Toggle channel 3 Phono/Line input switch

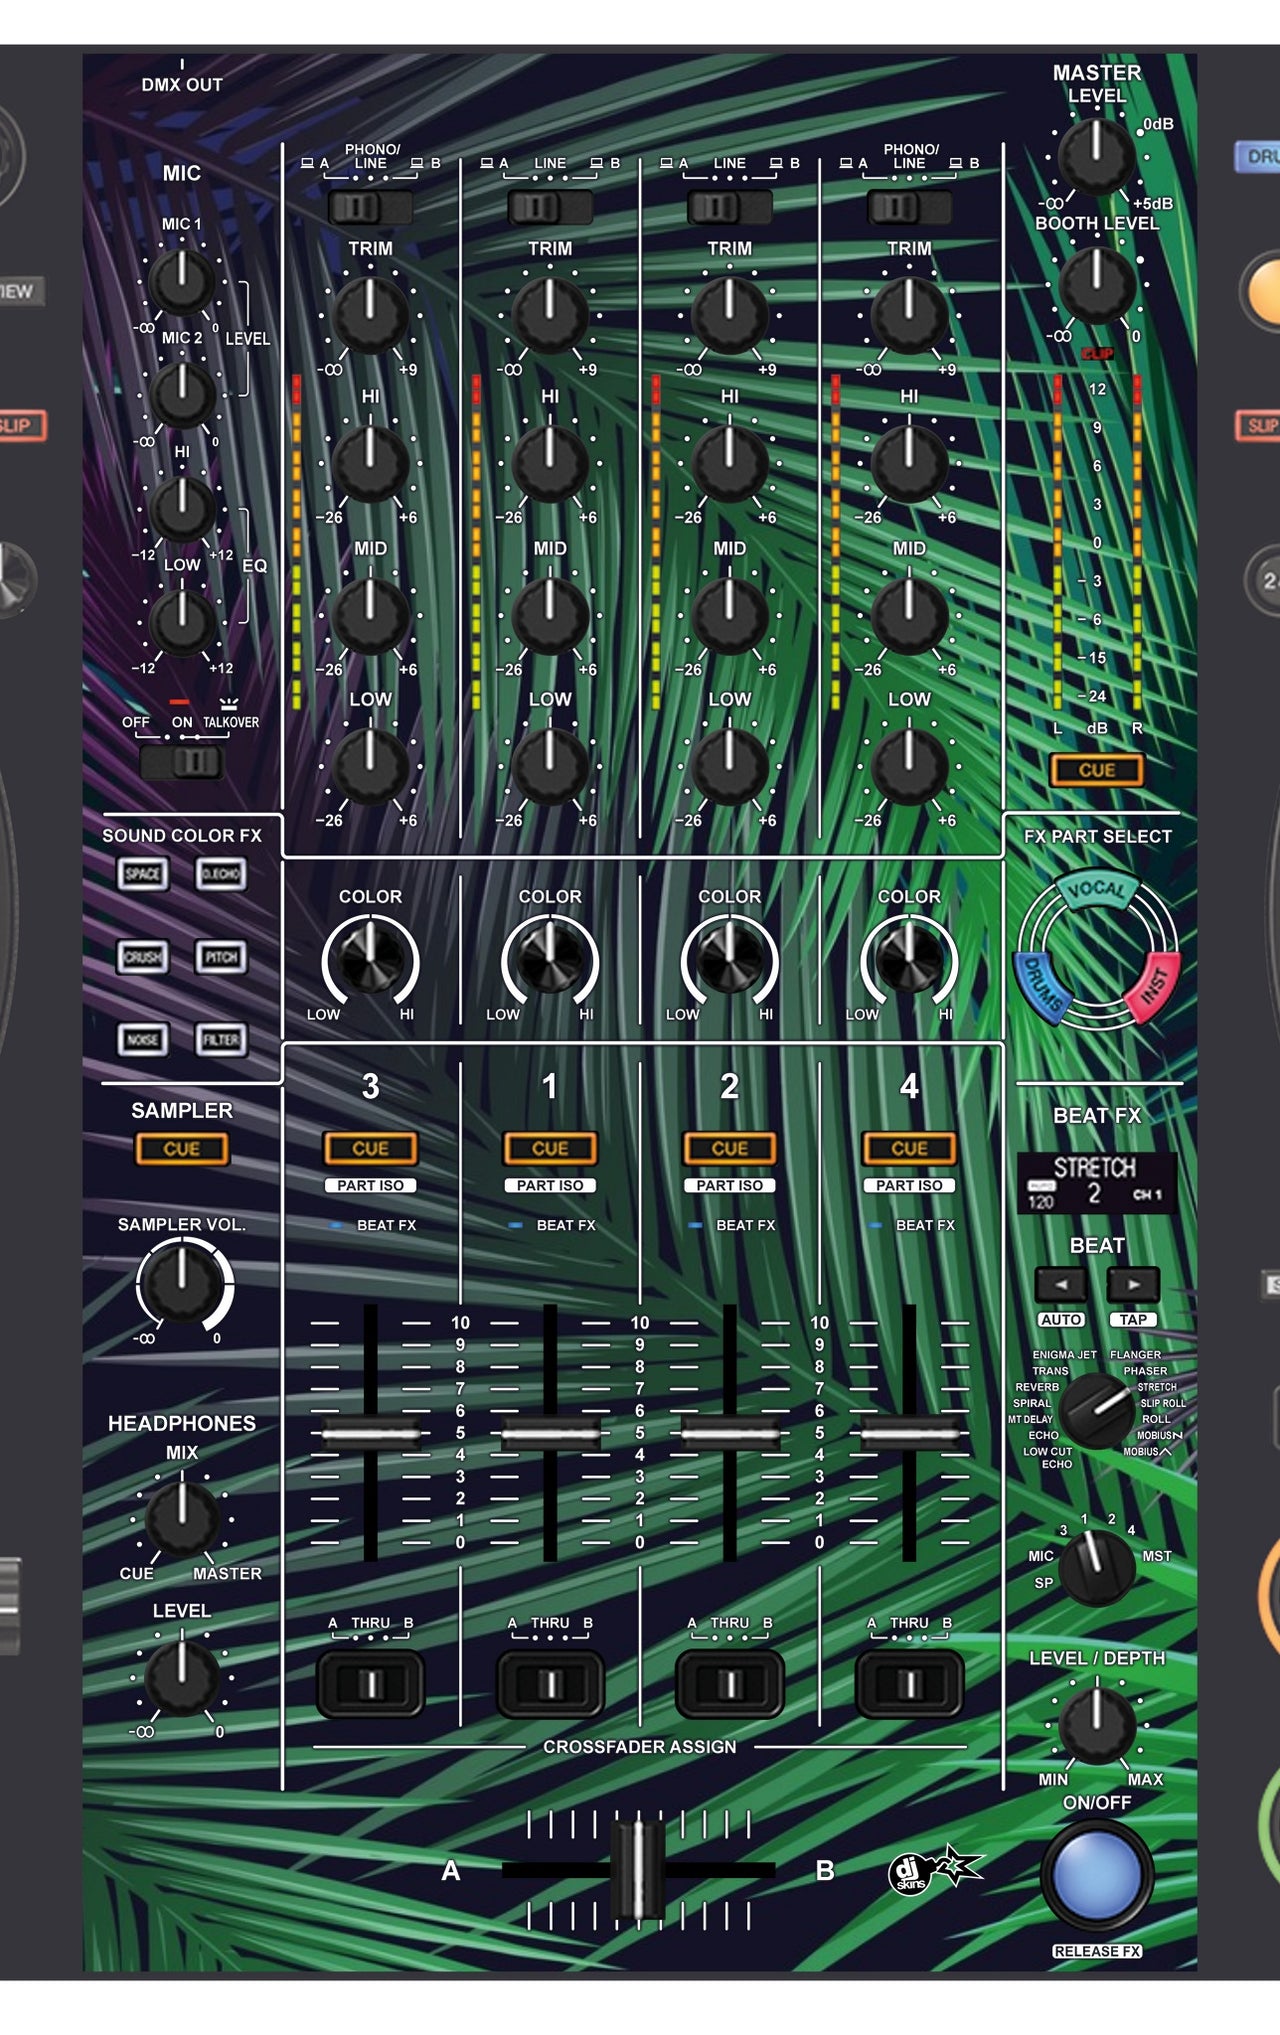click(370, 207)
